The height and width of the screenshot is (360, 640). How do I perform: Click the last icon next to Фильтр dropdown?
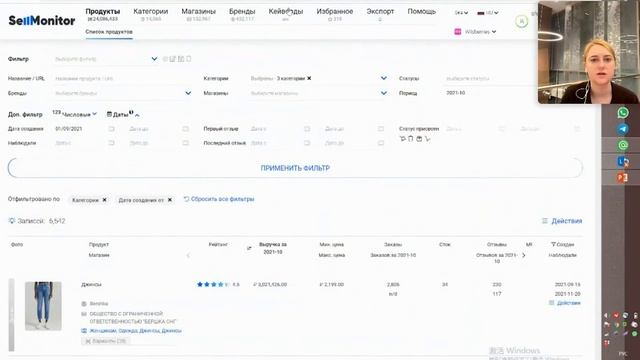[189, 59]
